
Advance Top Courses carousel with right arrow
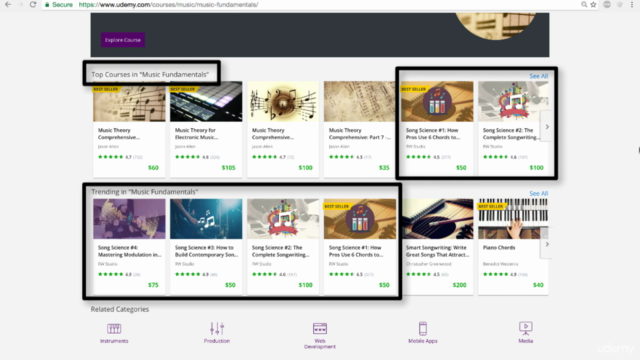(547, 127)
